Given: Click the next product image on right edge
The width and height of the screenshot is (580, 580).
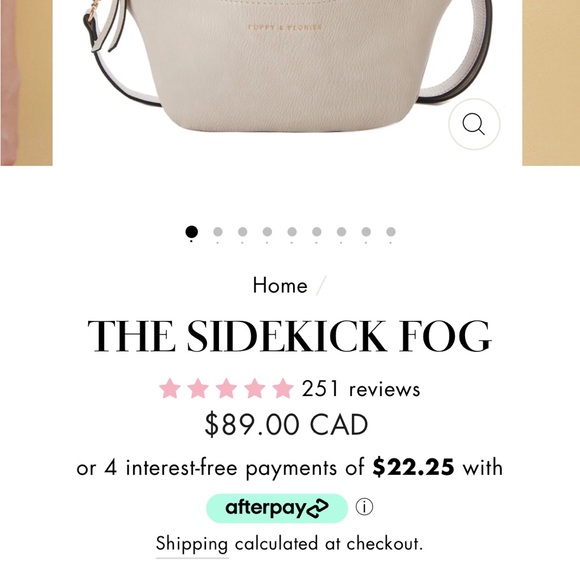Looking at the screenshot, I should (551, 83).
